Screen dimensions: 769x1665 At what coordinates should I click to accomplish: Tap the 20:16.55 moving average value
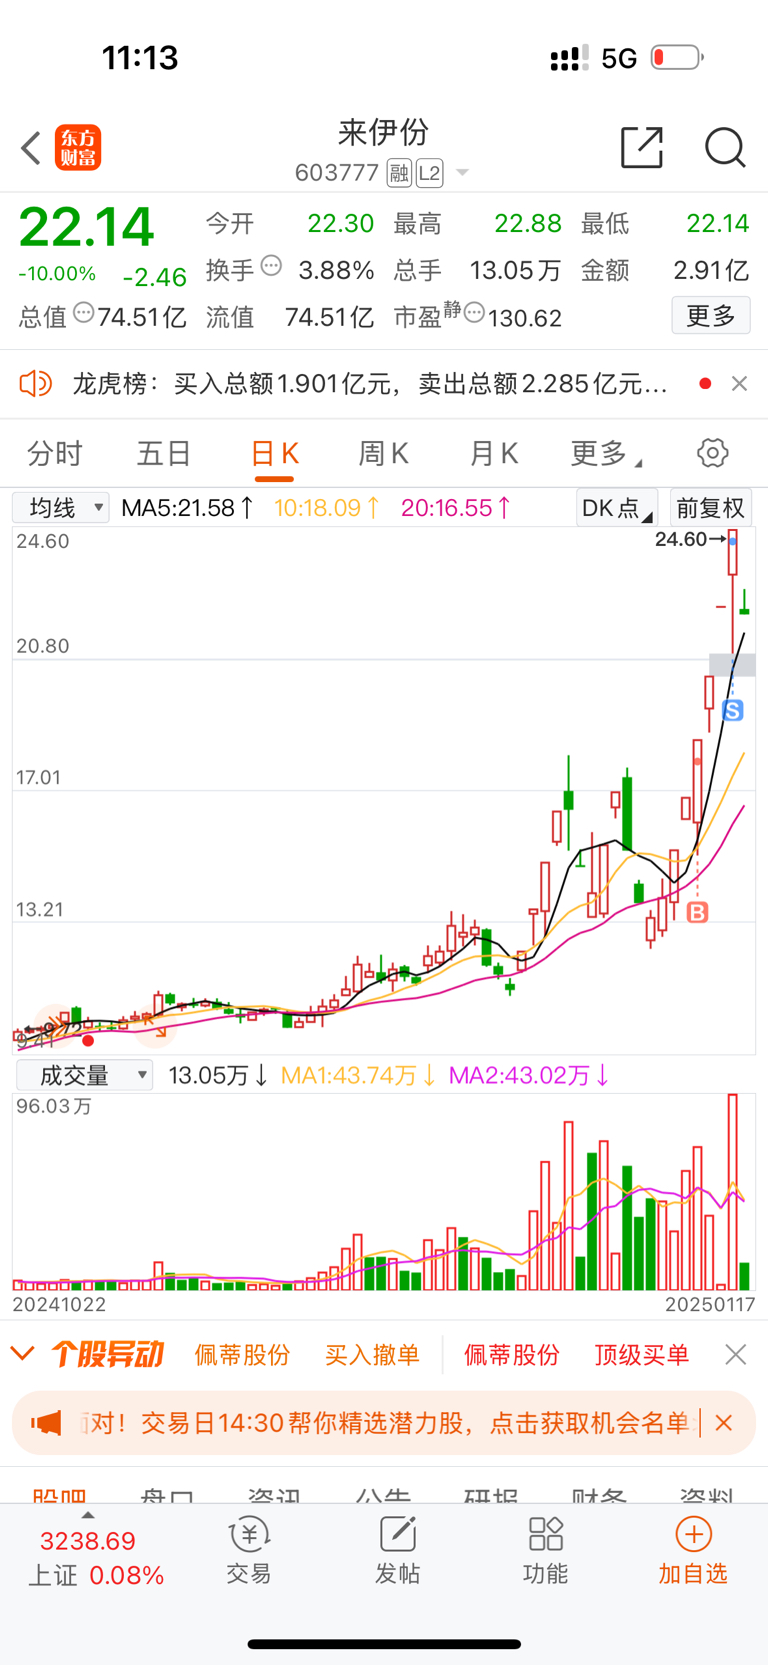pos(456,508)
